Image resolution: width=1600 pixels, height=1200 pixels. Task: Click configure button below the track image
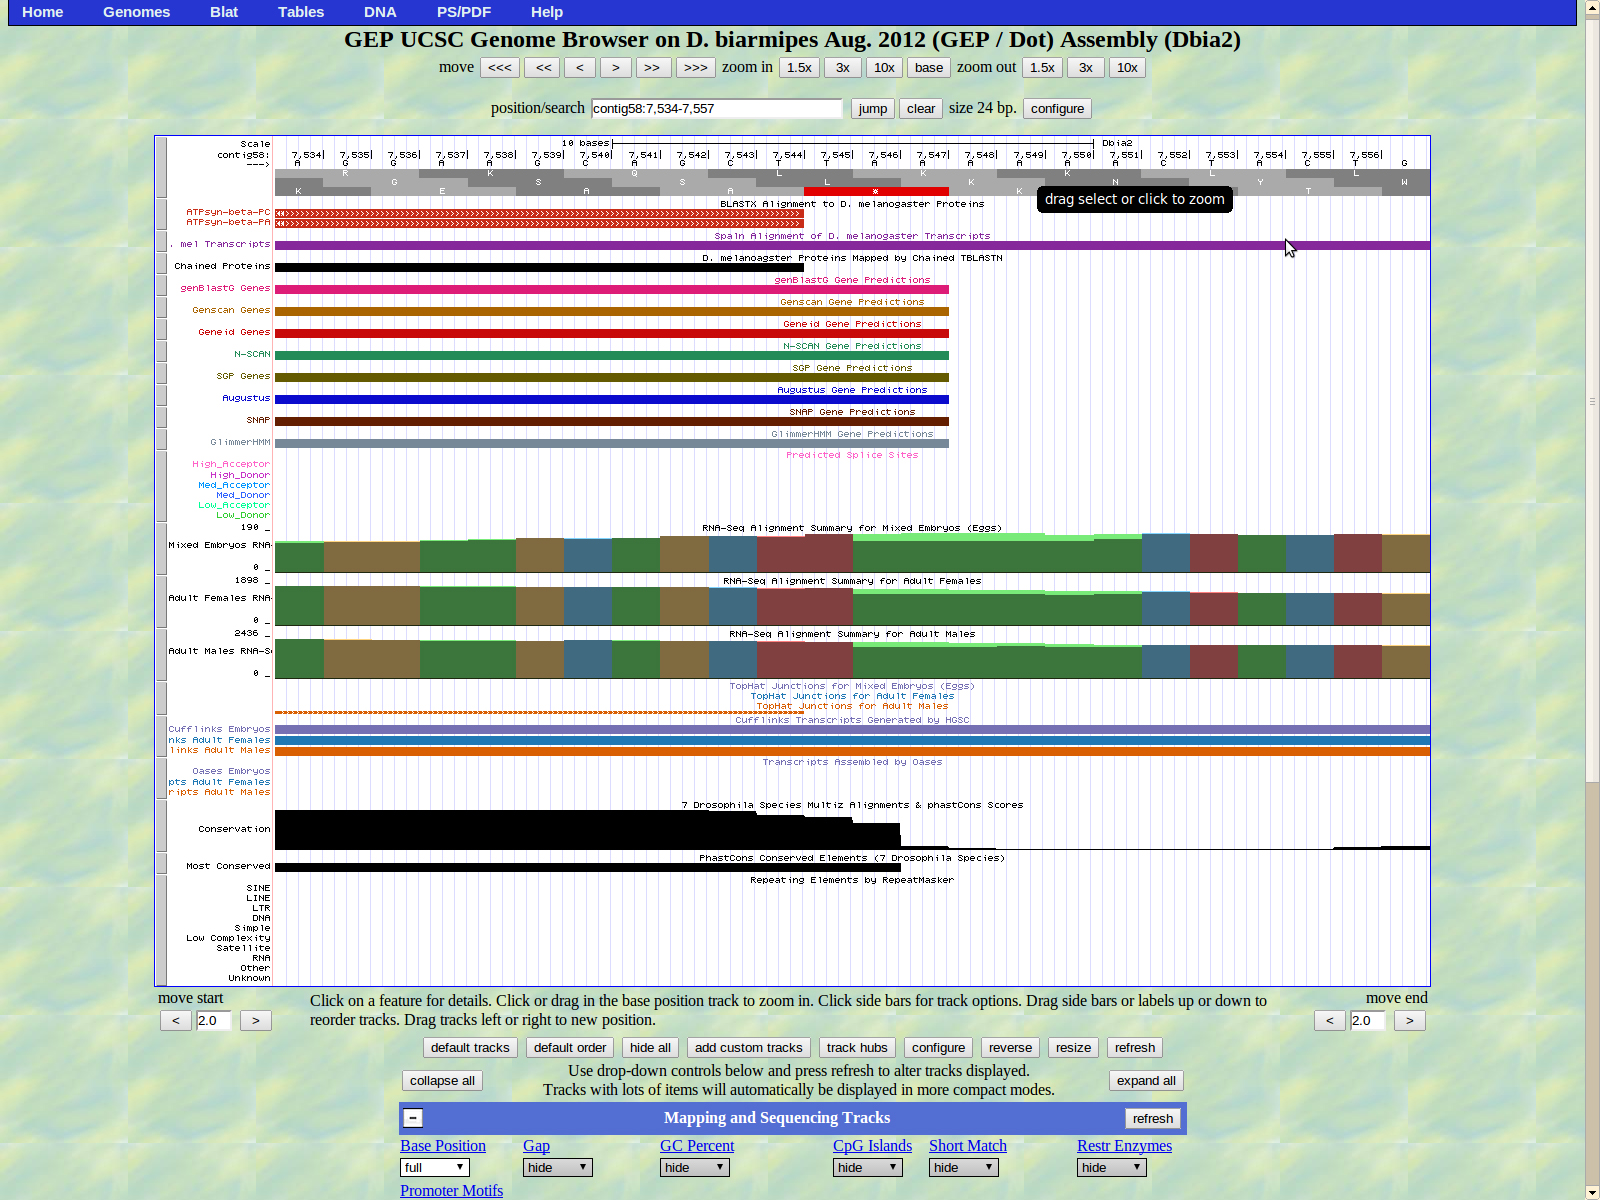tap(939, 1048)
